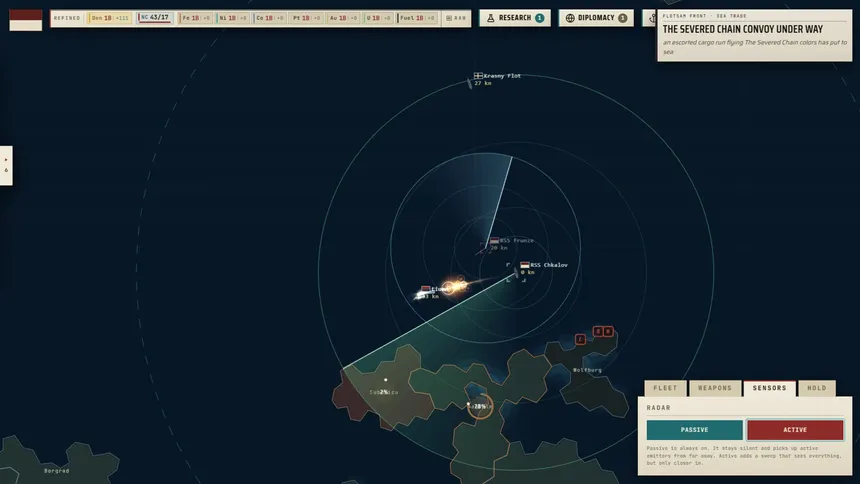Click the left of the two paired red markers
The height and width of the screenshot is (484, 860).
598,331
